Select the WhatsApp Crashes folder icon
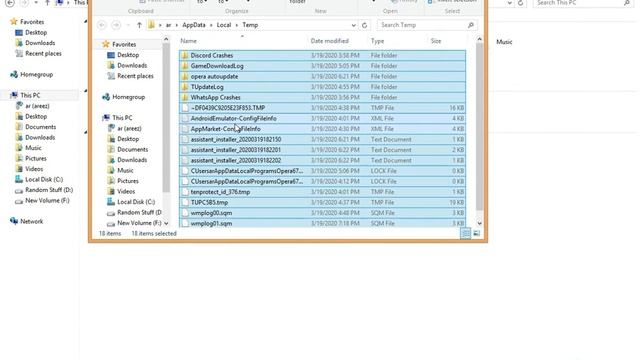This screenshot has width=640, height=360. pos(185,98)
